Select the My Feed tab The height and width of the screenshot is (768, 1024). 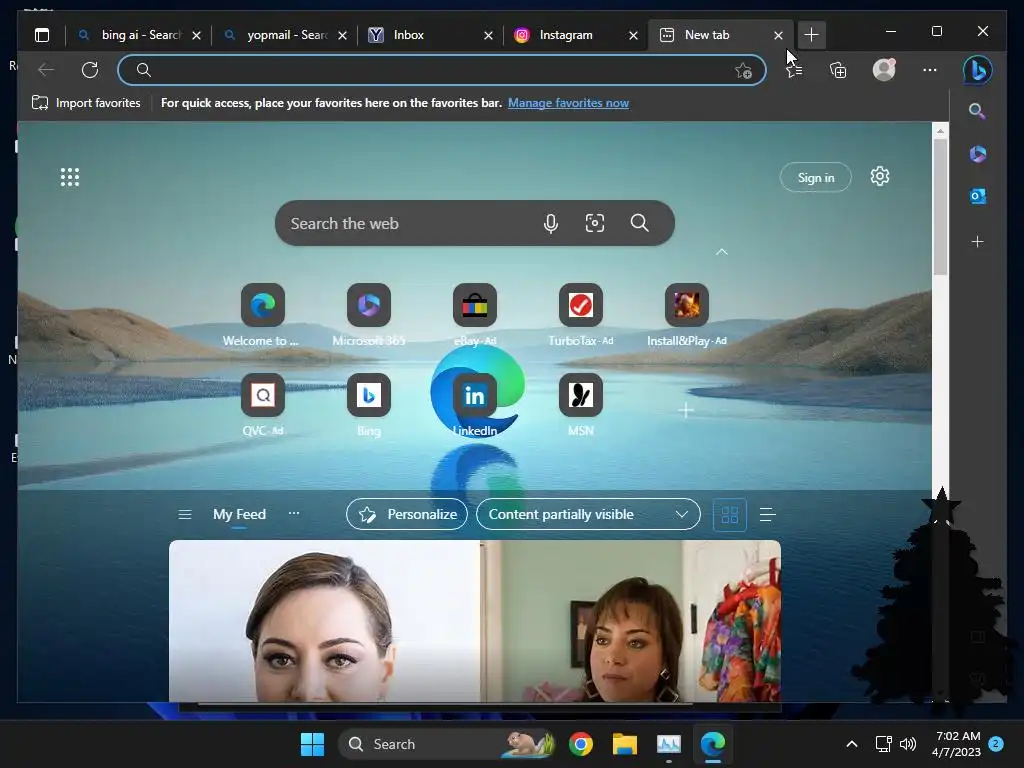[239, 515]
